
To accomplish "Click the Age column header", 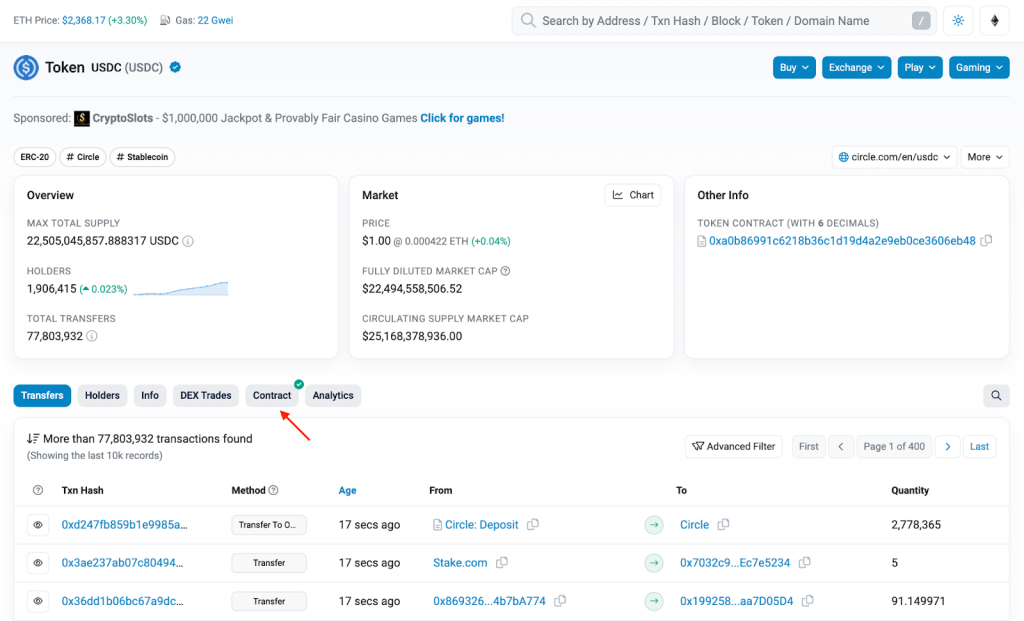I will (x=347, y=490).
